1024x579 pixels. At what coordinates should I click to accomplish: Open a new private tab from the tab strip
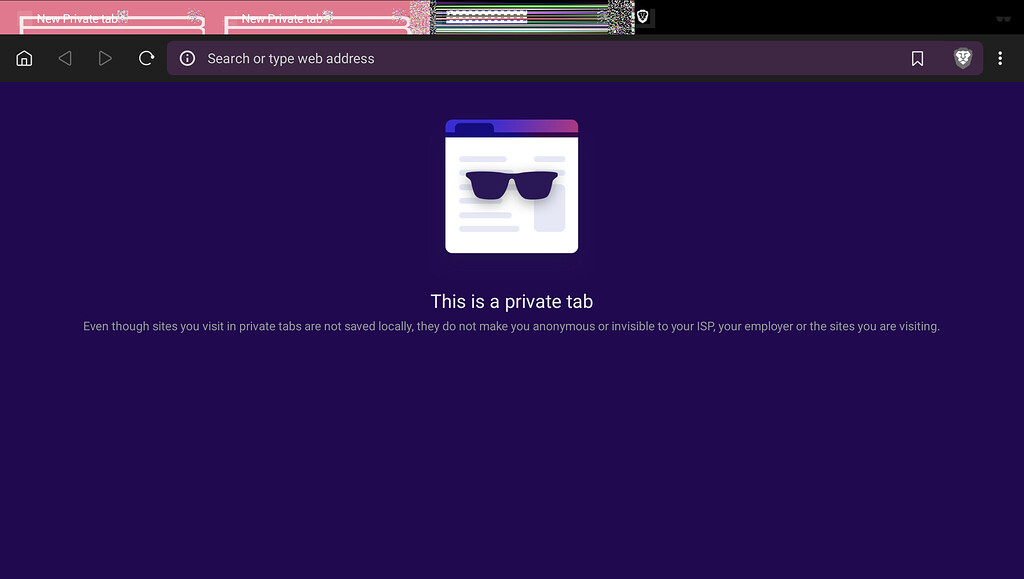(642, 17)
